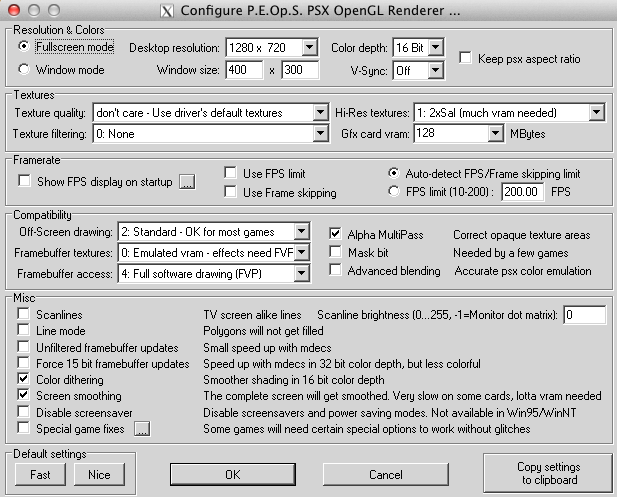Click the window width field showing 400
The height and width of the screenshot is (497, 617).
tap(244, 70)
